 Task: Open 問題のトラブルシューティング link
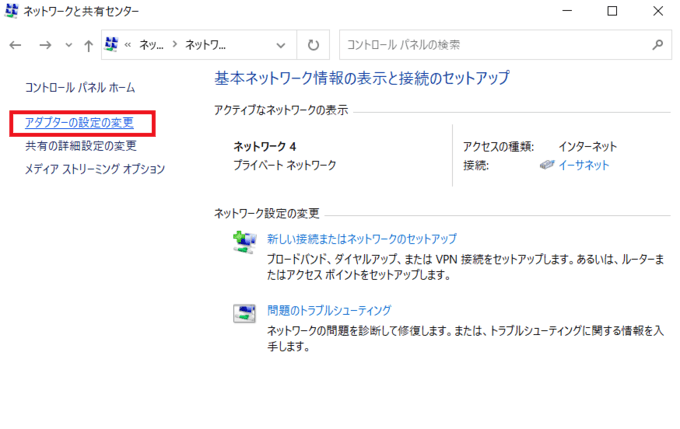(x=329, y=311)
